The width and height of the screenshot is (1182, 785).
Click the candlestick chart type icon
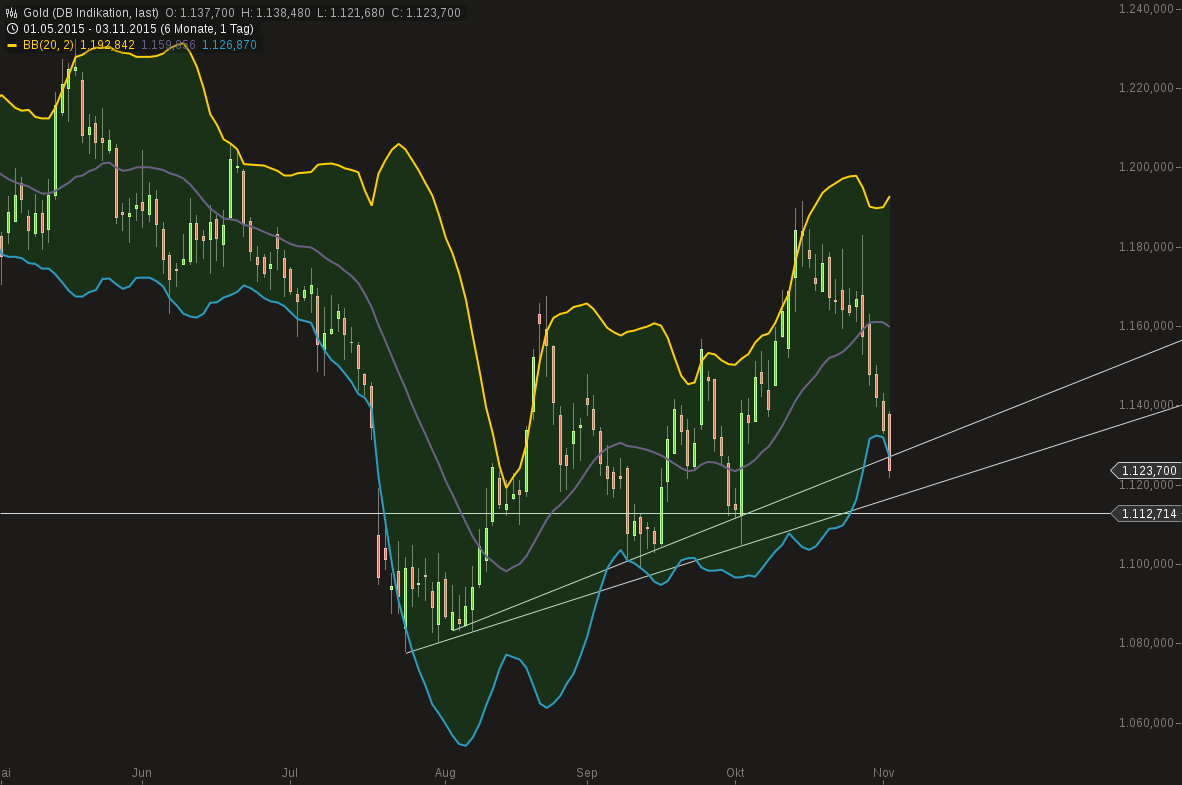coord(10,13)
